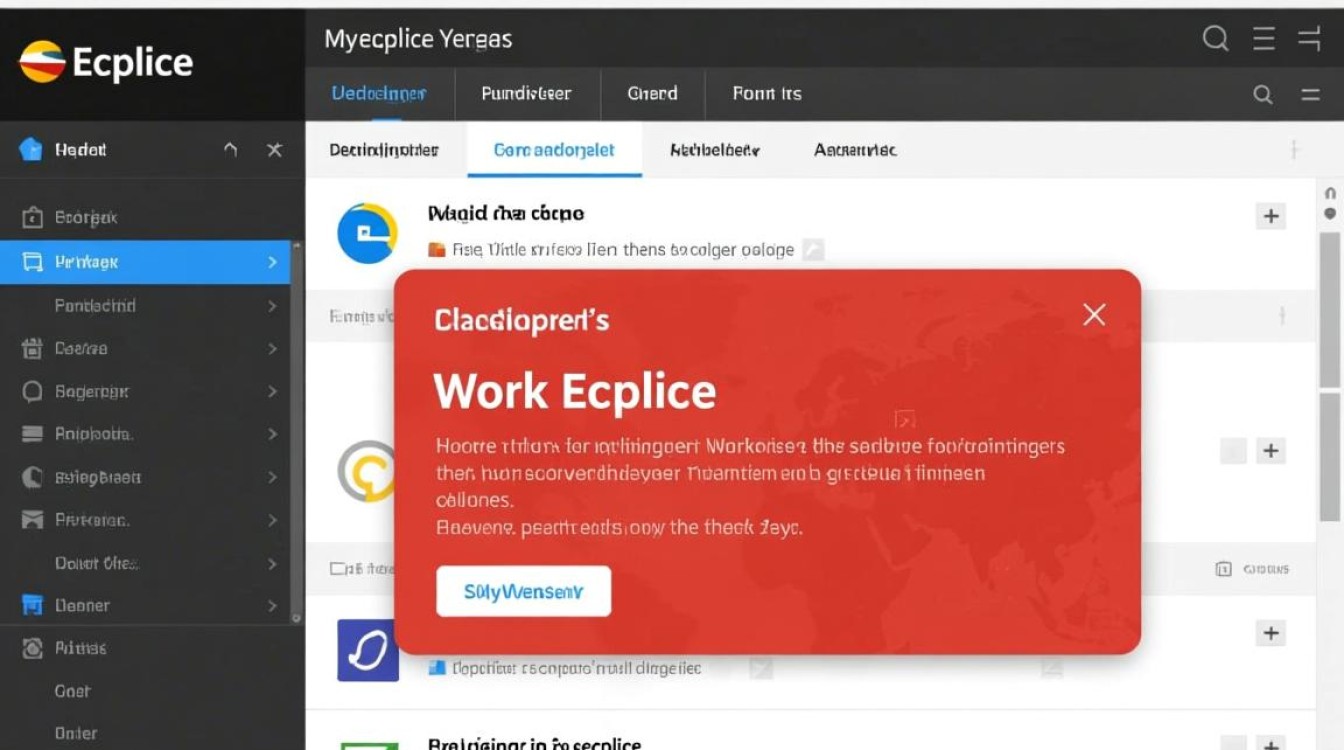Click the search icon in the top title bar
This screenshot has height=750, width=1344.
(x=1215, y=39)
